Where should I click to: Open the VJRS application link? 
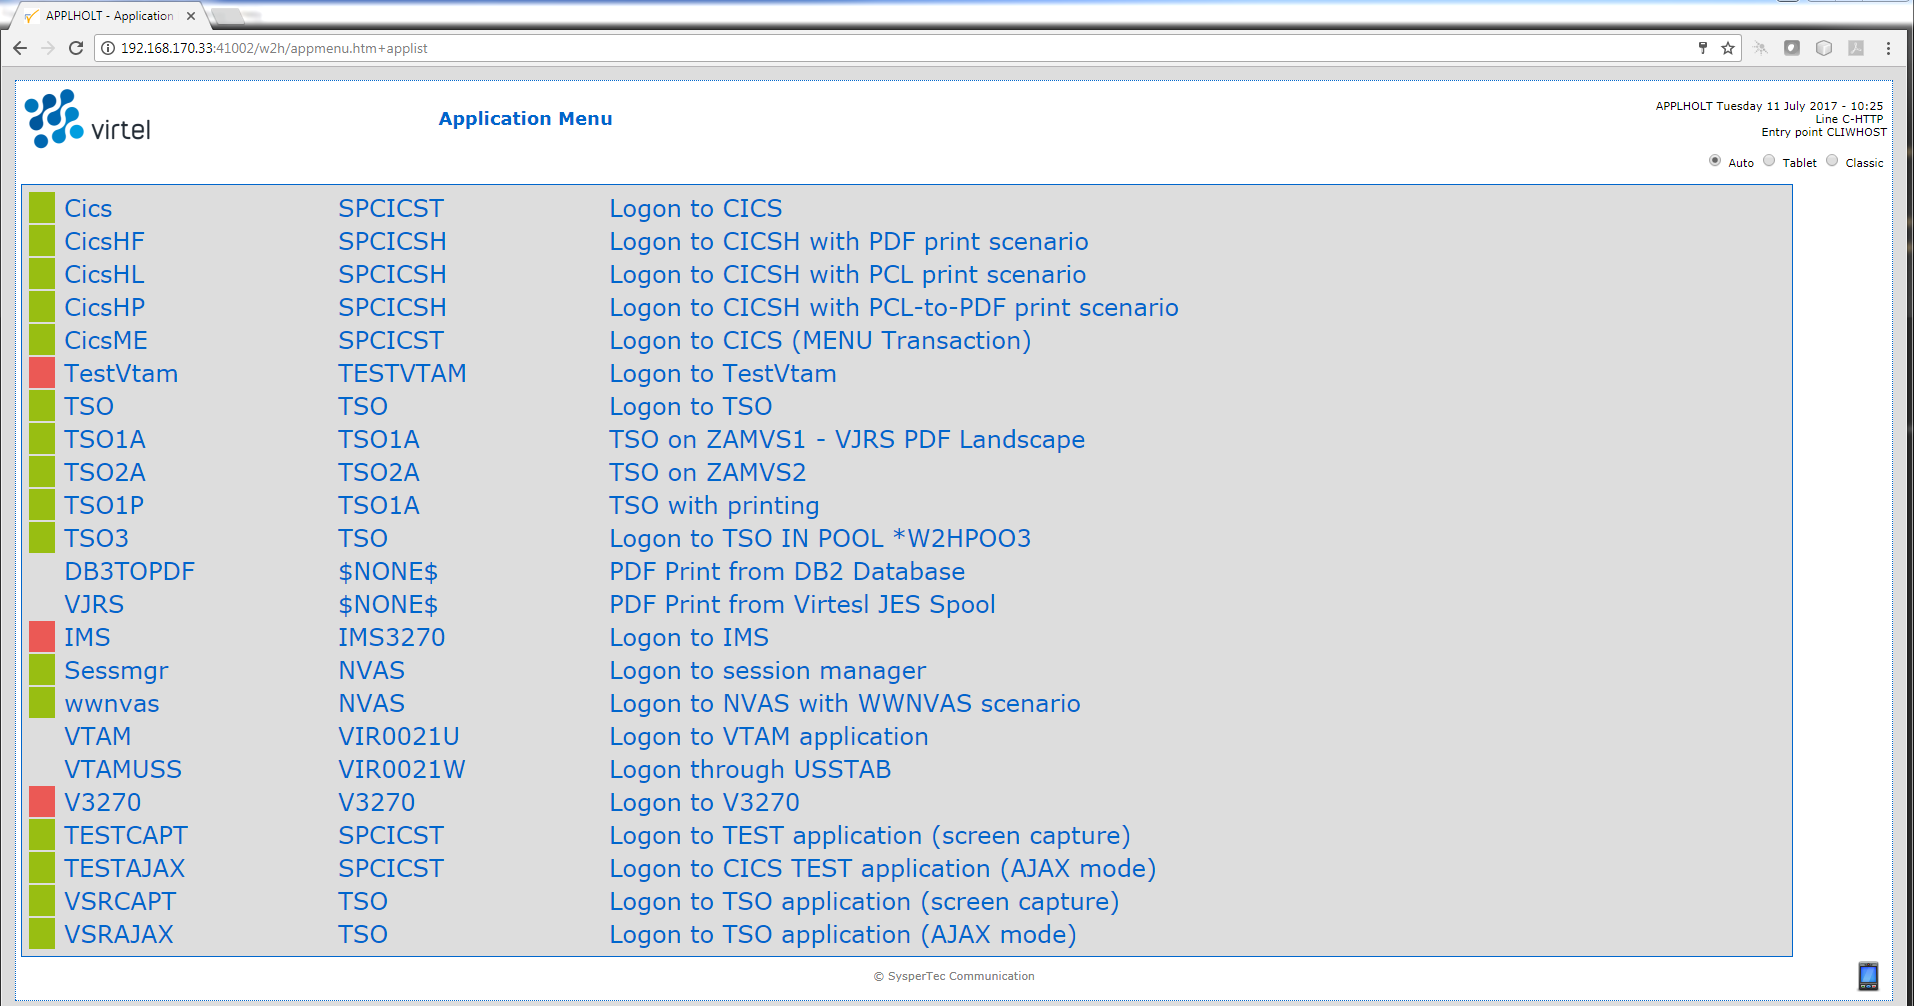pyautogui.click(x=94, y=604)
